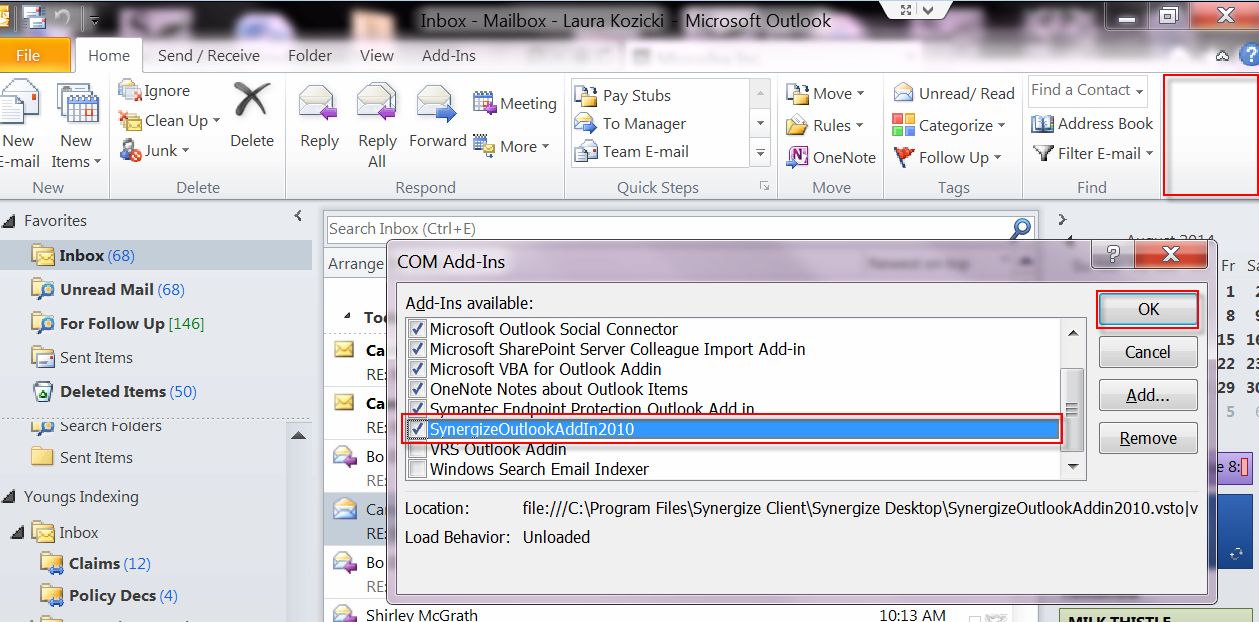
Task: Switch to the Home tab
Action: (x=109, y=56)
